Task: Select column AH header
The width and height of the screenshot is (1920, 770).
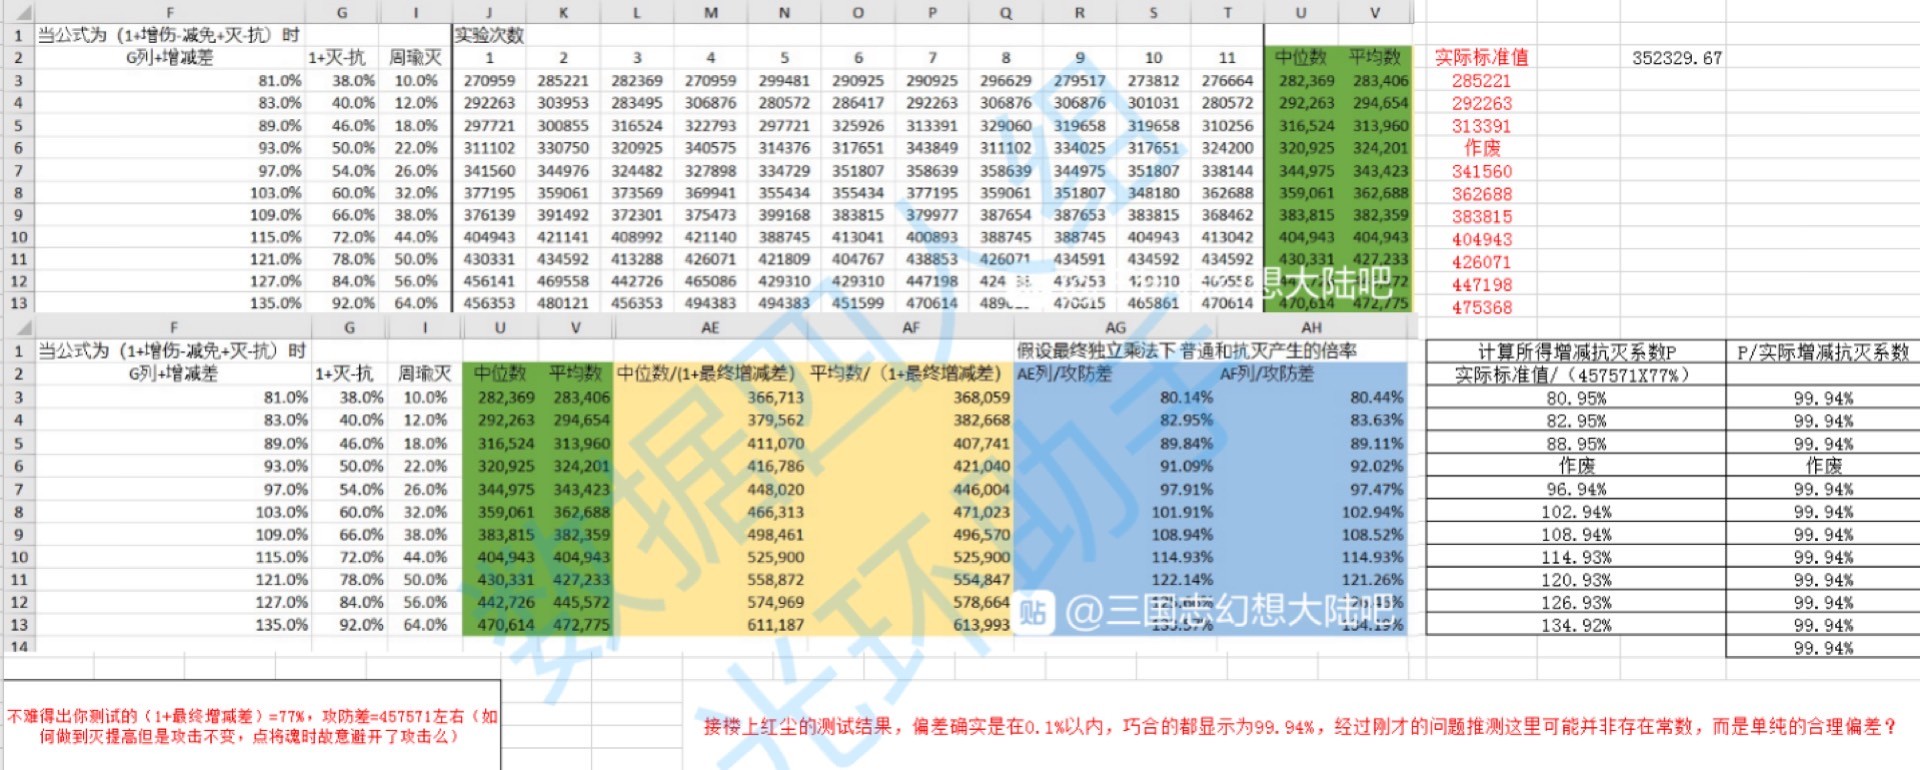Action: (x=1311, y=328)
